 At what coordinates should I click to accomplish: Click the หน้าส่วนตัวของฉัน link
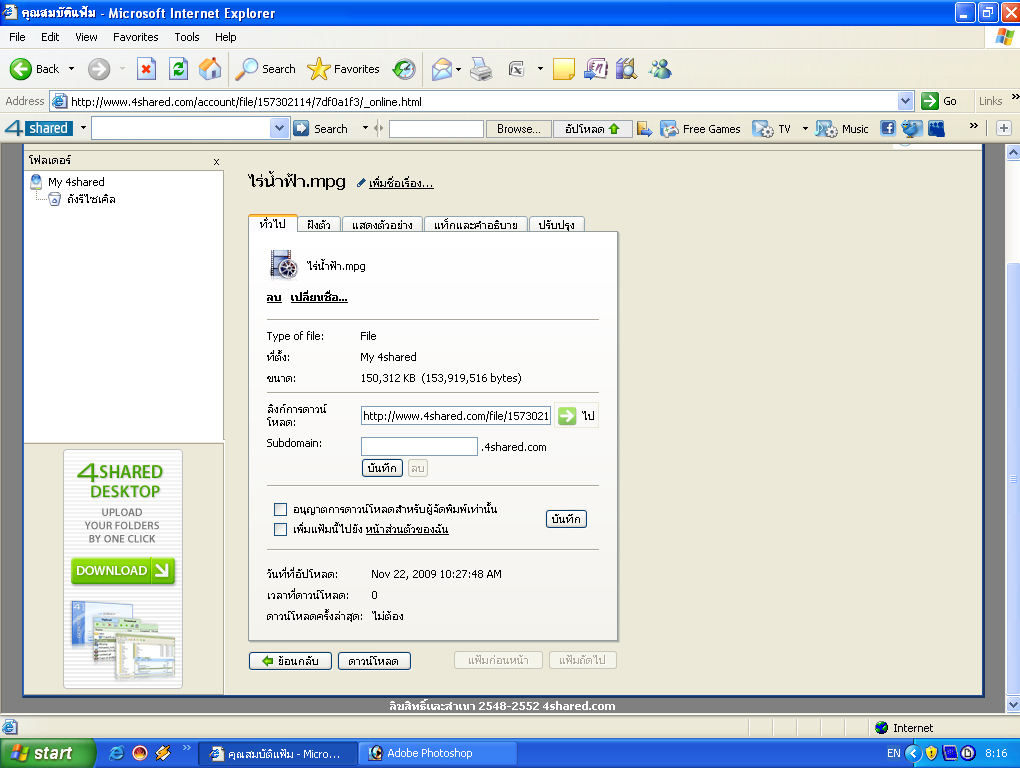[x=407, y=529]
